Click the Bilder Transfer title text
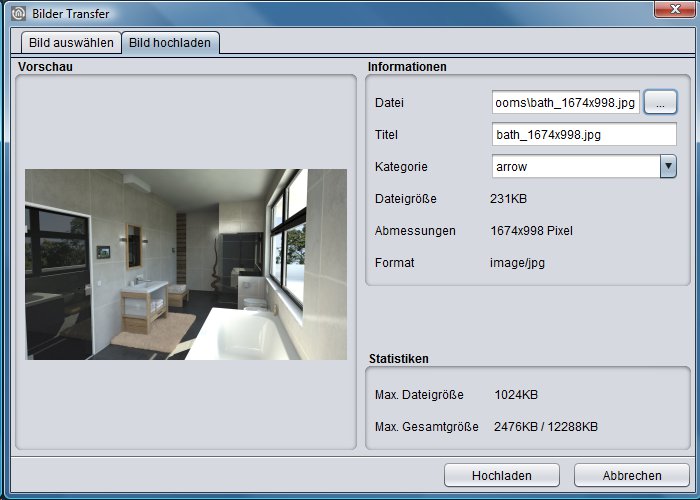700x500 pixels. [x=71, y=14]
